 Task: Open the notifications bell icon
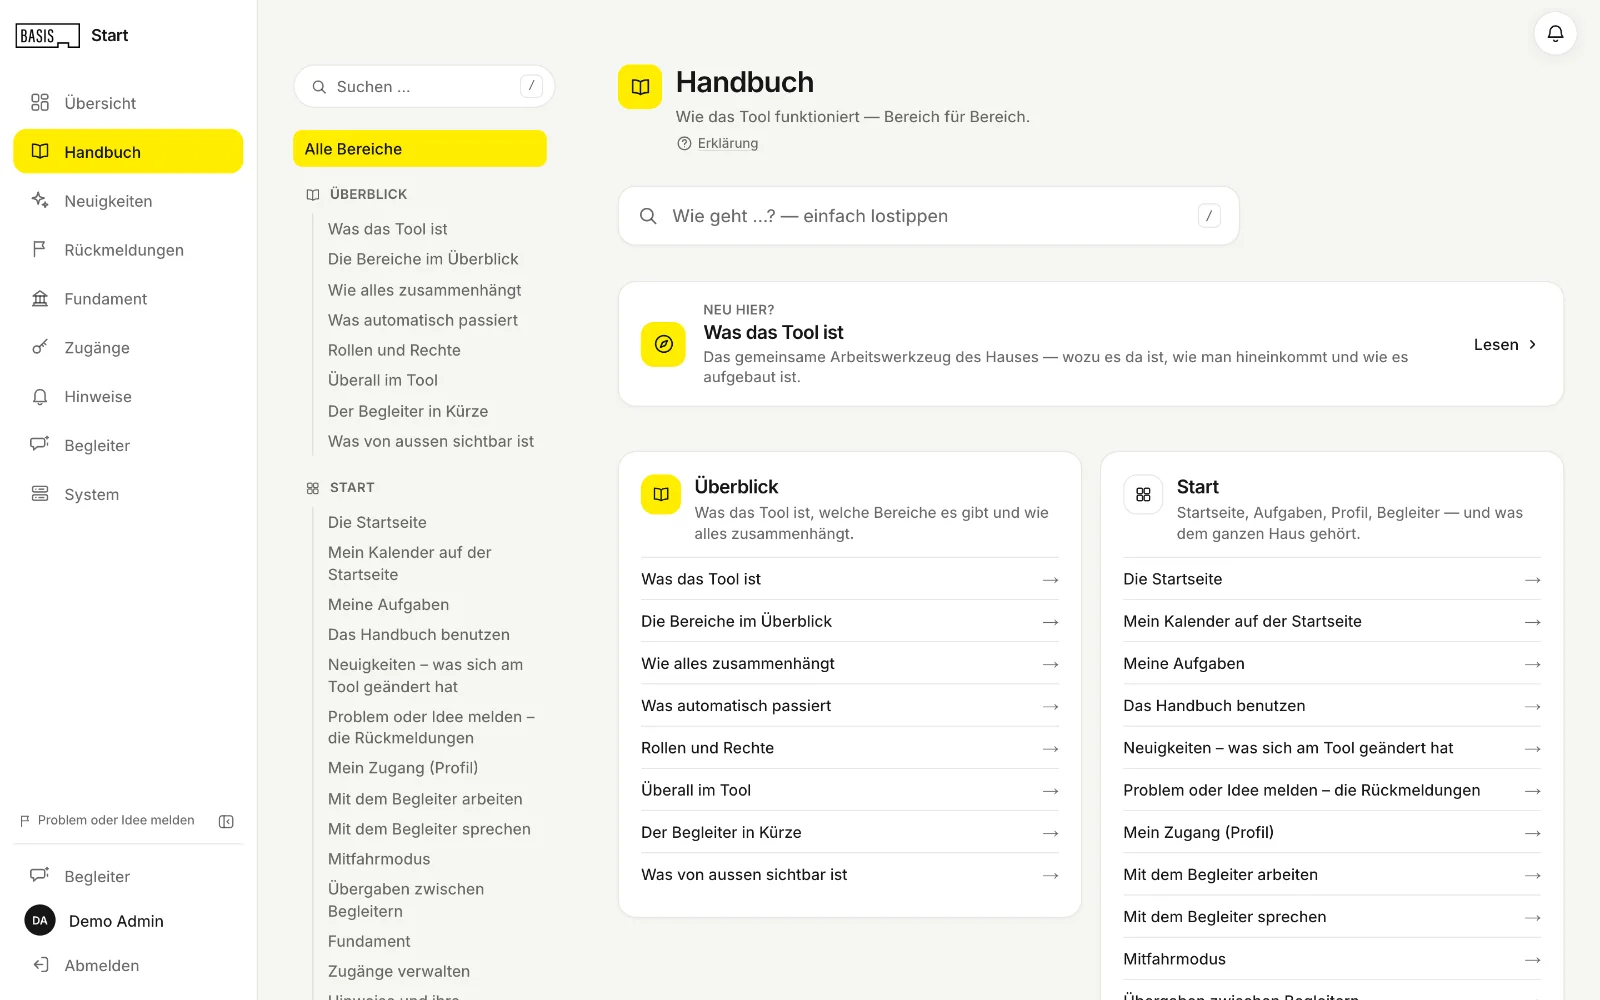pyautogui.click(x=1555, y=34)
